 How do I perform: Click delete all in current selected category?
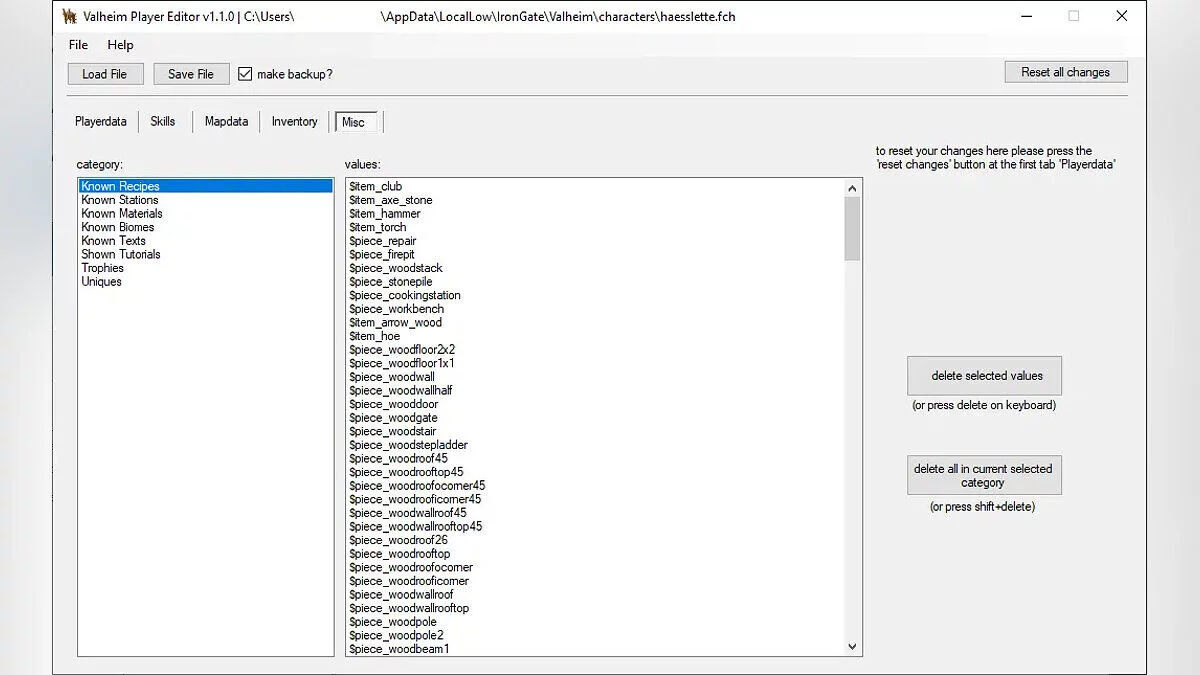click(x=983, y=475)
